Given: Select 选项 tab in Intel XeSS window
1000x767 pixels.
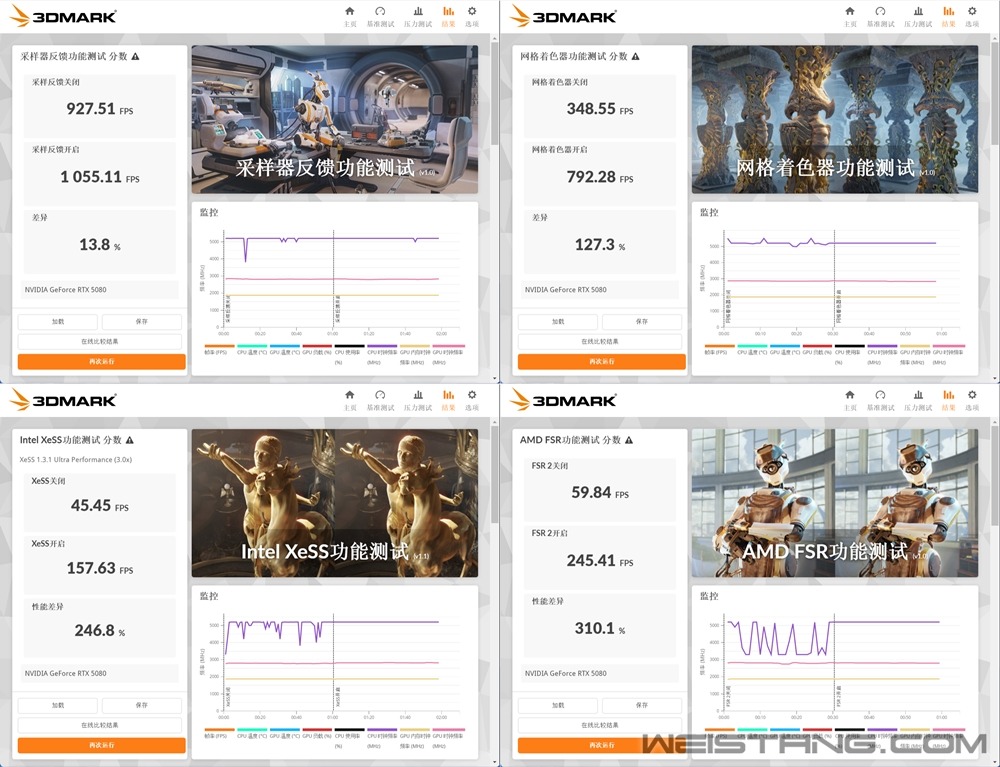Looking at the screenshot, I should pyautogui.click(x=472, y=400).
